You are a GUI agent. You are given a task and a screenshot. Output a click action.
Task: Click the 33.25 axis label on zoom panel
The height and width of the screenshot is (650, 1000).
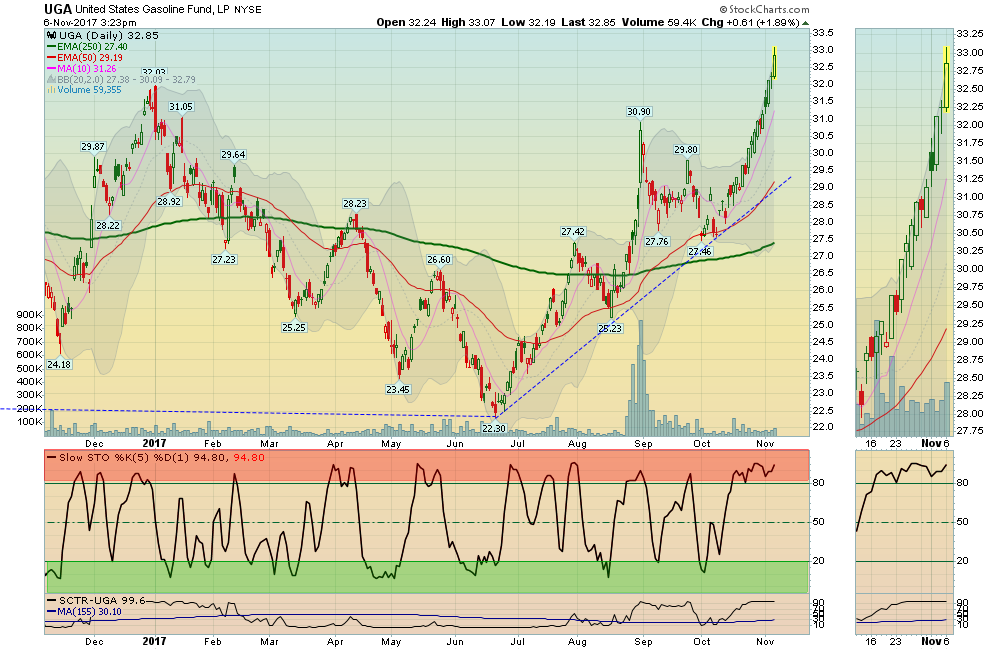pos(970,33)
